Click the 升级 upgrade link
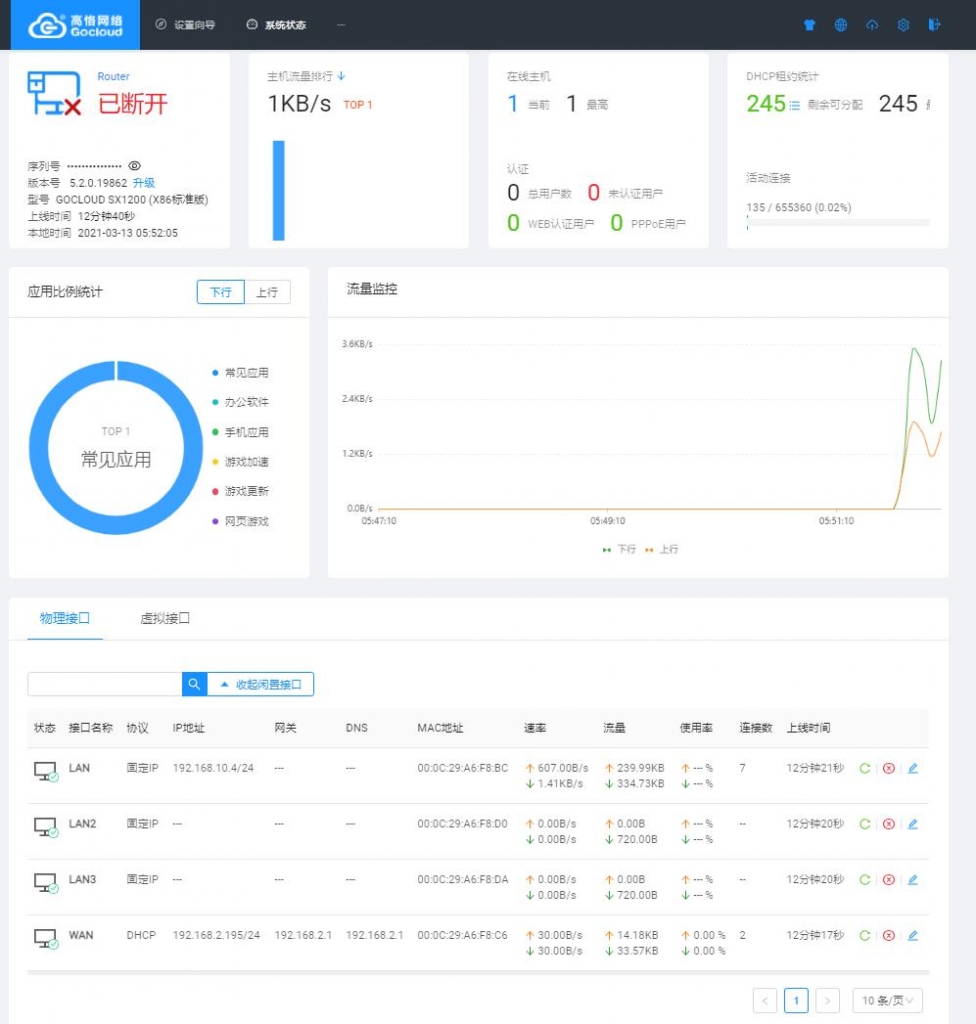This screenshot has height=1024, width=976. point(144,183)
